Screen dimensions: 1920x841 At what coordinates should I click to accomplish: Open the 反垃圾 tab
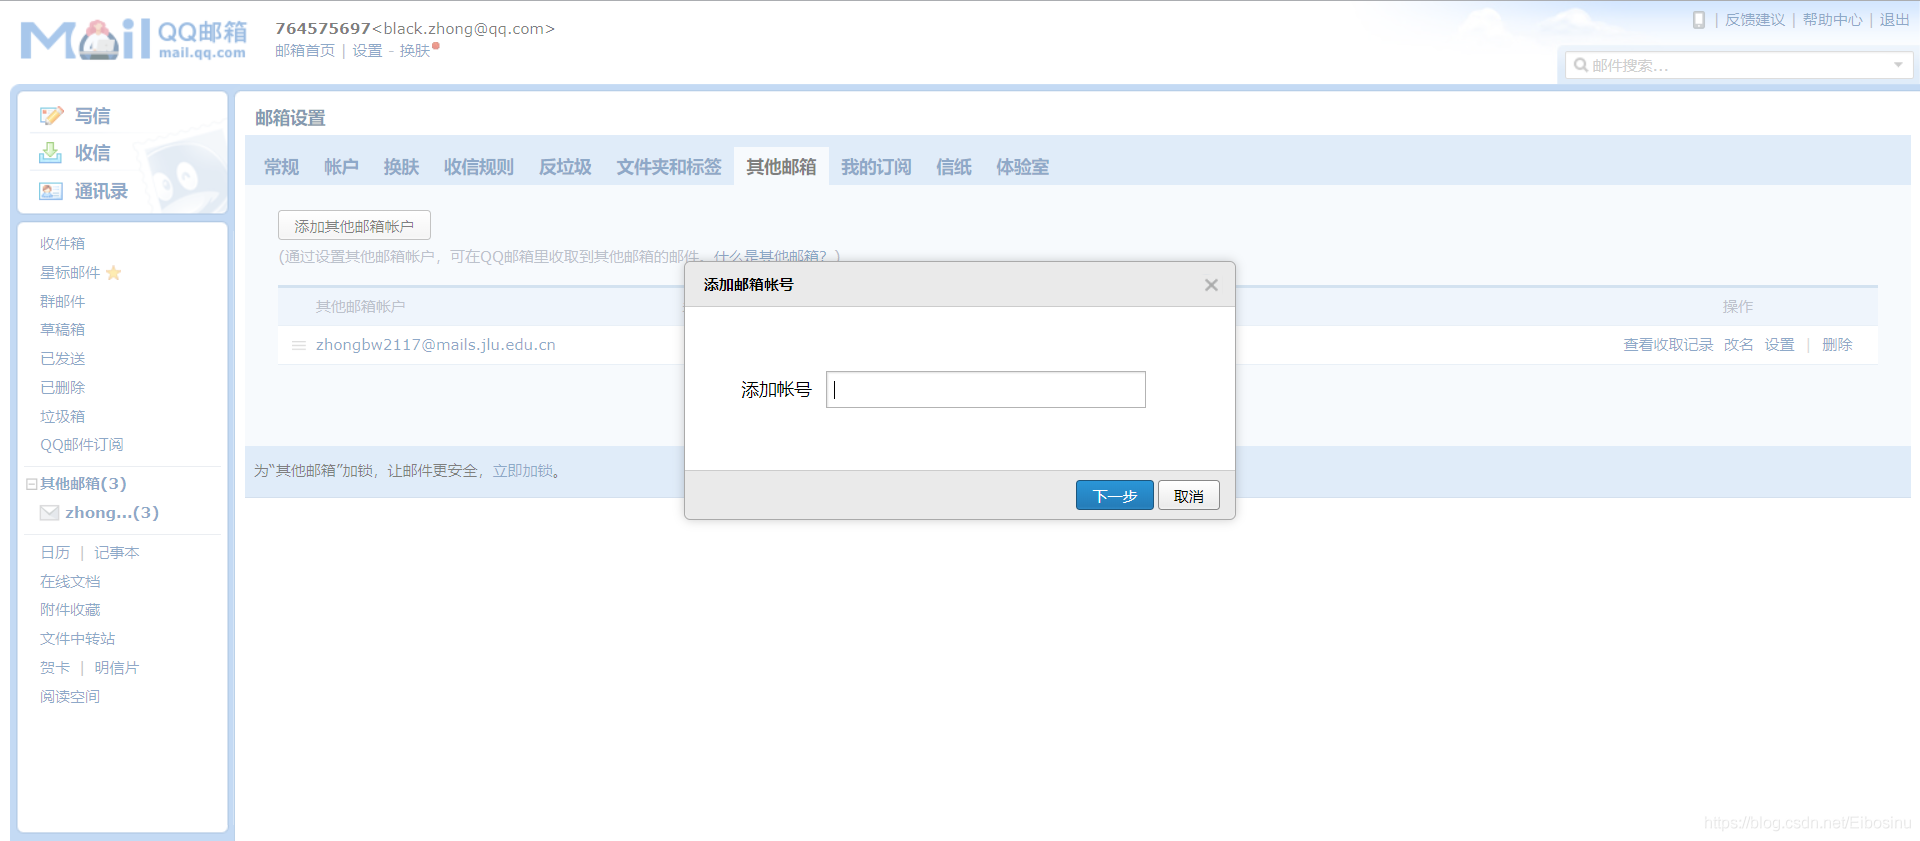(565, 167)
